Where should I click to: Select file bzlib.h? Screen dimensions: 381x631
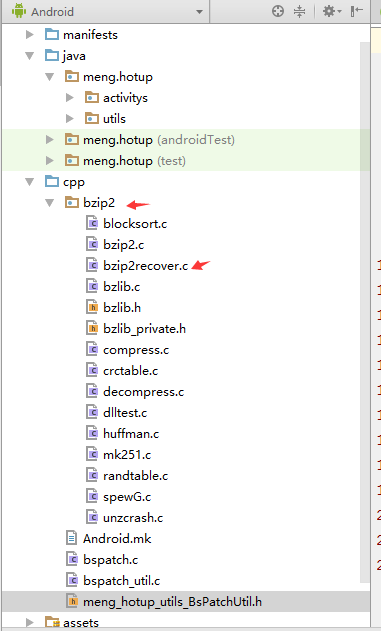point(122,308)
